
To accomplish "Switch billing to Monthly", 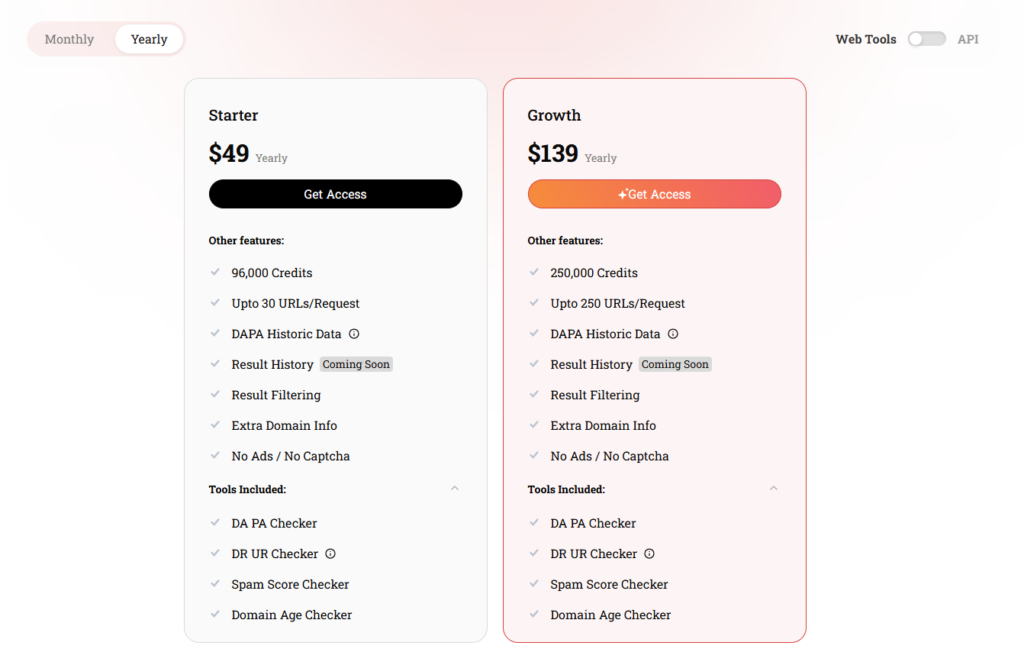I will [69, 39].
